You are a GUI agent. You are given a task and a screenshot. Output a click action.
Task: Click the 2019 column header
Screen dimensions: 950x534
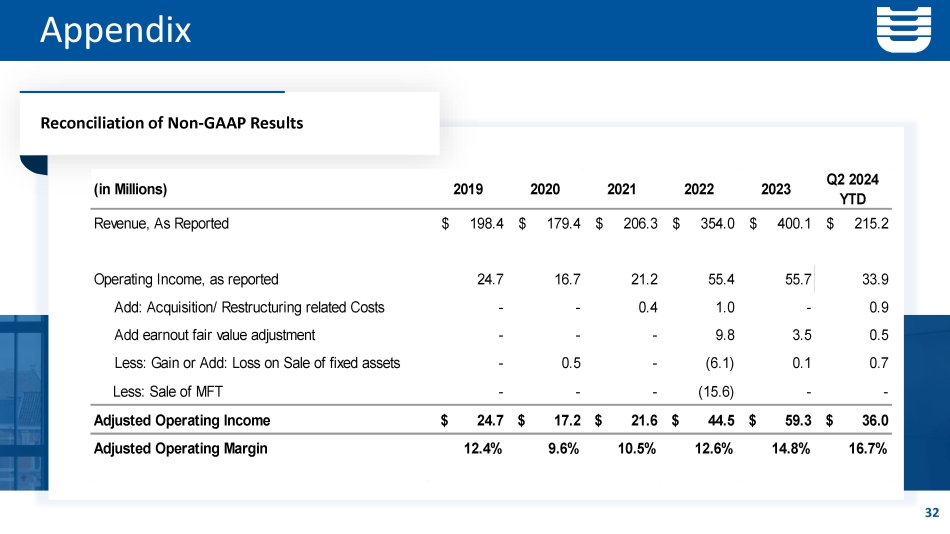coord(469,189)
